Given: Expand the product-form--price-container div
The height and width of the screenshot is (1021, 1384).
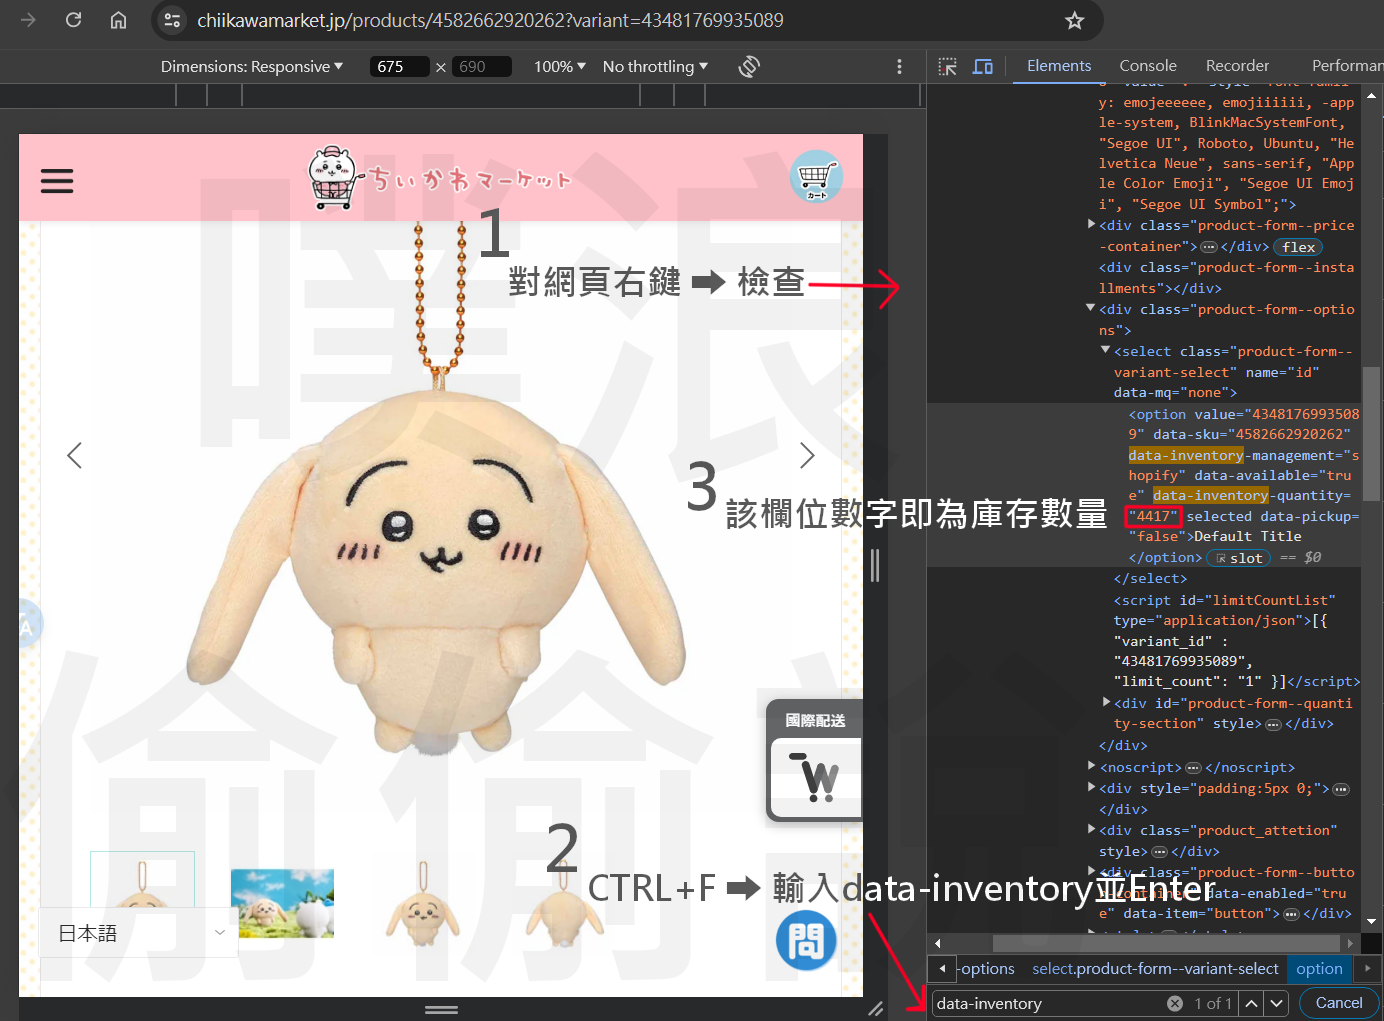Looking at the screenshot, I should pos(1092,224).
